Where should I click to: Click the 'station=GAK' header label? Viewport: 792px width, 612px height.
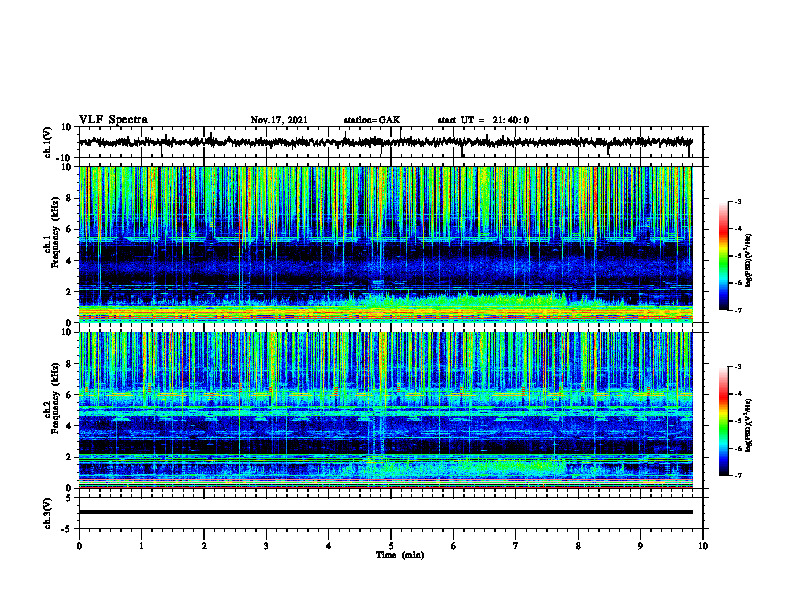click(372, 120)
